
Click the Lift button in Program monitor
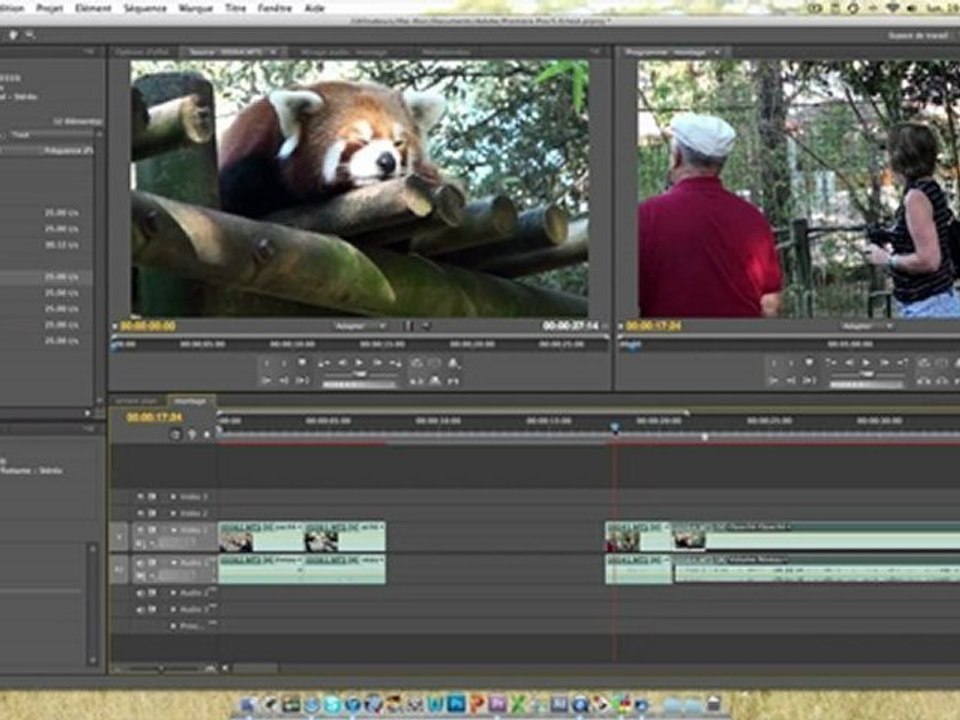click(x=923, y=381)
